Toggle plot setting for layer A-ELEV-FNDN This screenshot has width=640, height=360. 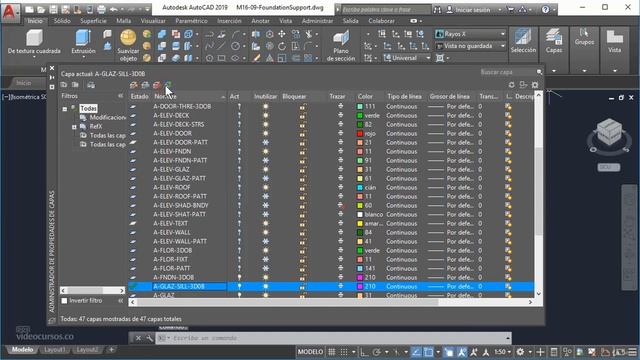click(x=340, y=151)
